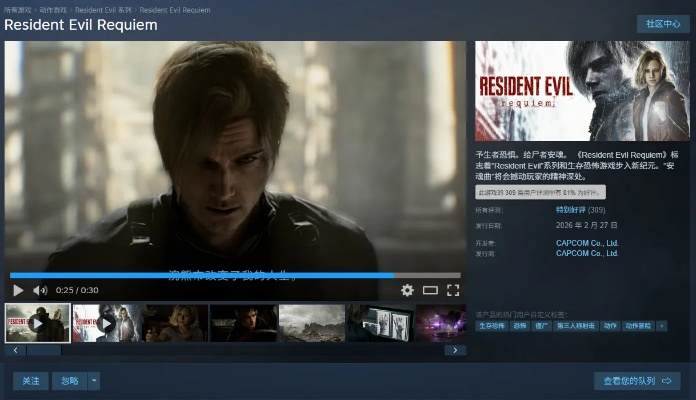
Task: Enter fullscreen video mode
Action: pos(453,290)
